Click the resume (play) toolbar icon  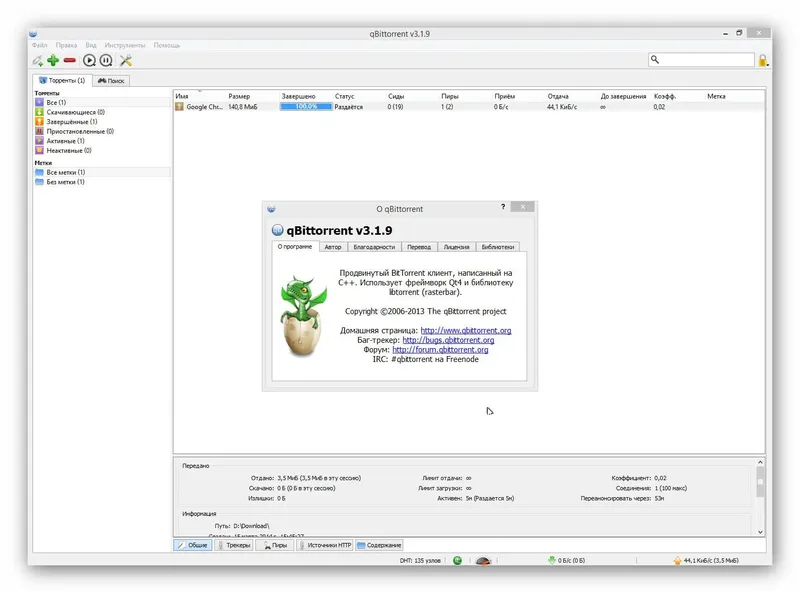(89, 60)
